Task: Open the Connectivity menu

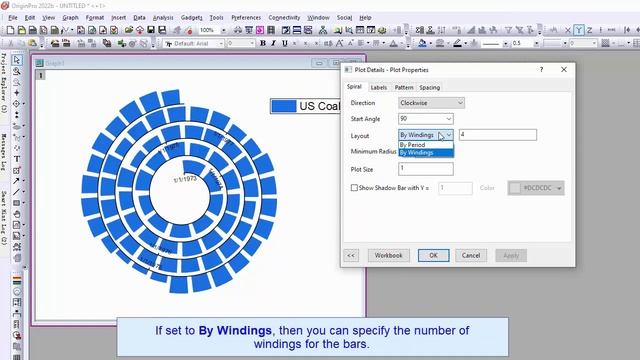Action: click(284, 18)
